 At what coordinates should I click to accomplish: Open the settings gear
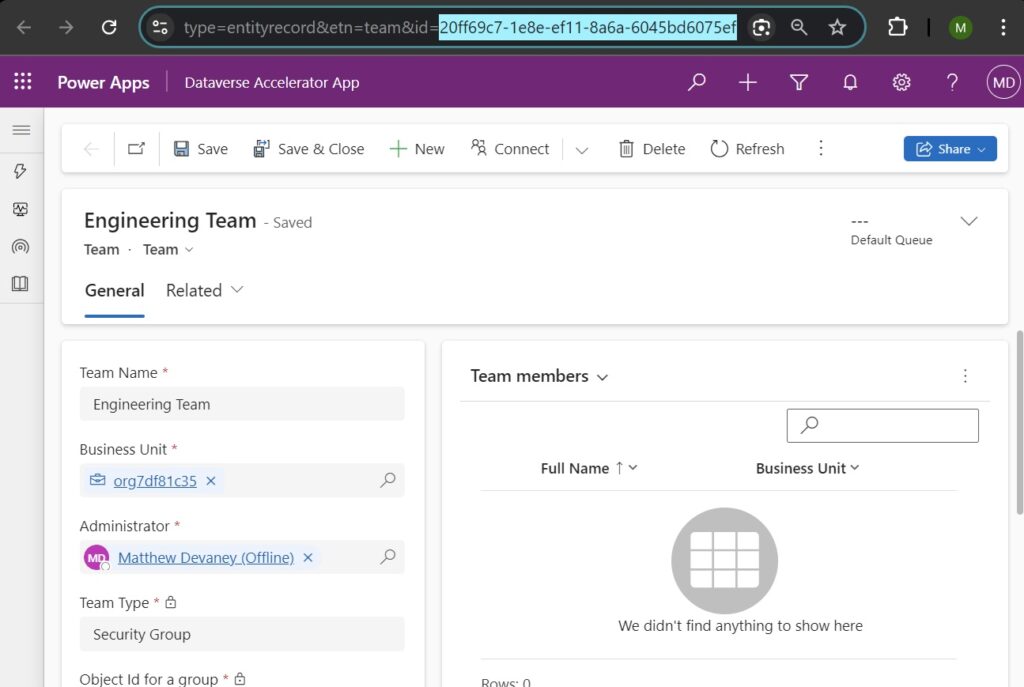901,82
